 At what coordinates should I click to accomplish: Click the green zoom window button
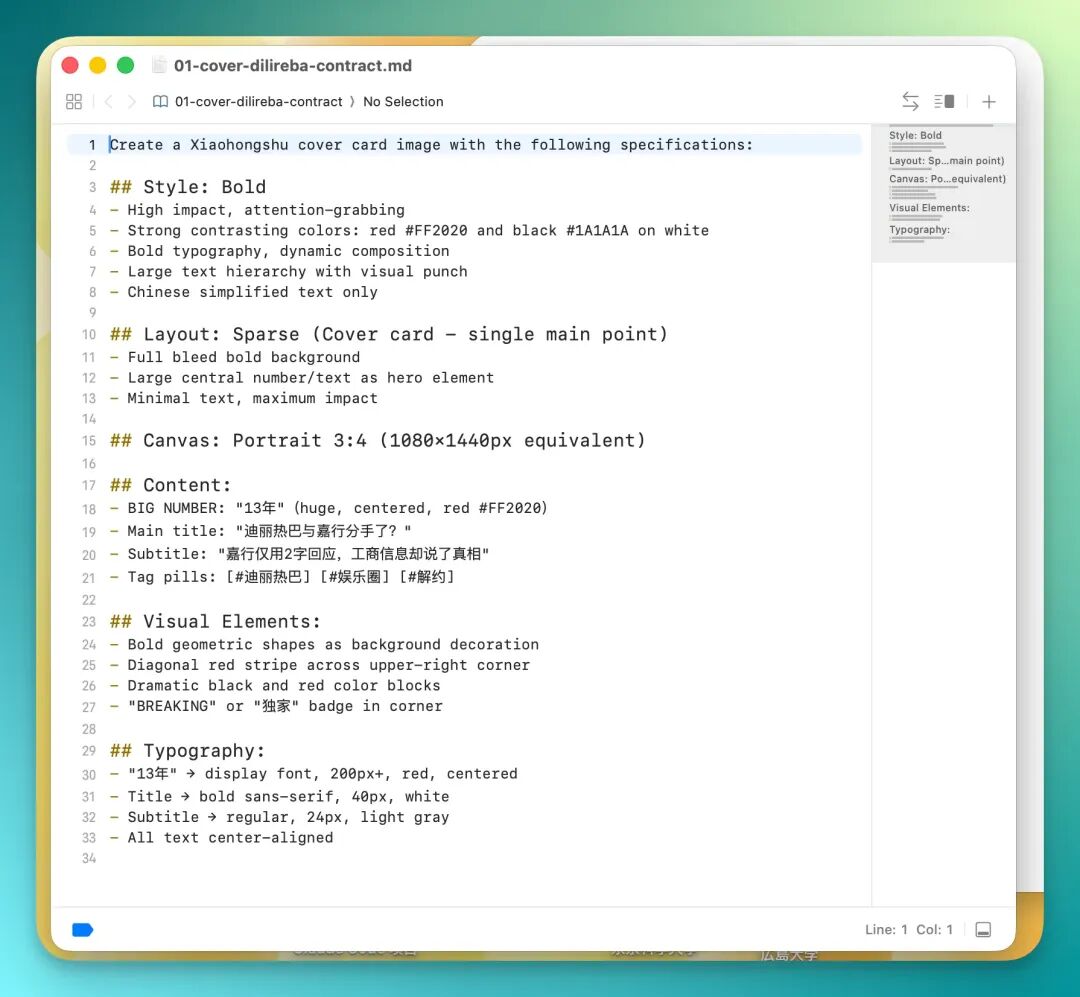pos(125,65)
